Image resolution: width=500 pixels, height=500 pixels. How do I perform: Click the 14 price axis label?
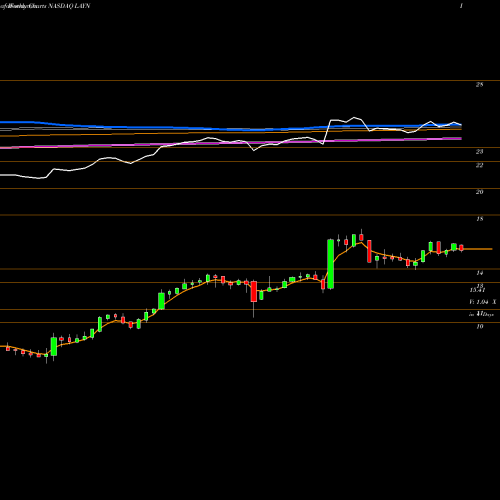click(x=479, y=273)
